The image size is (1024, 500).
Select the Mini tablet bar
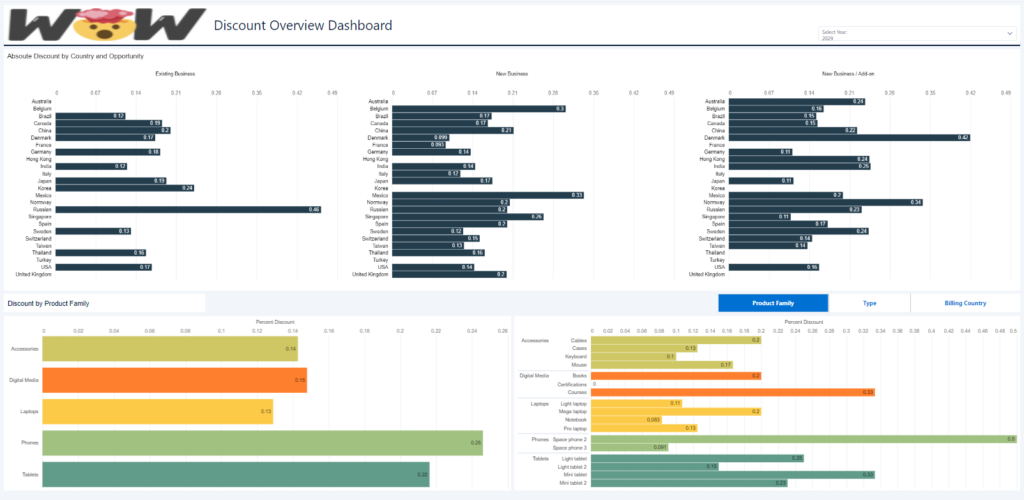click(x=733, y=475)
